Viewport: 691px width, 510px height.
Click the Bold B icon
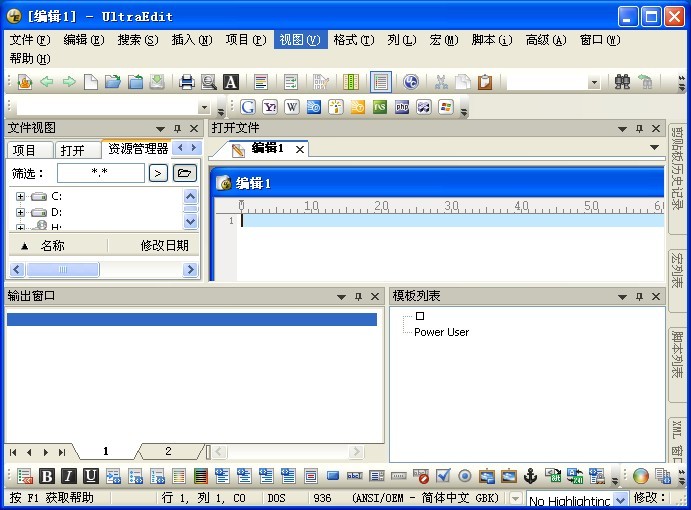coord(47,476)
